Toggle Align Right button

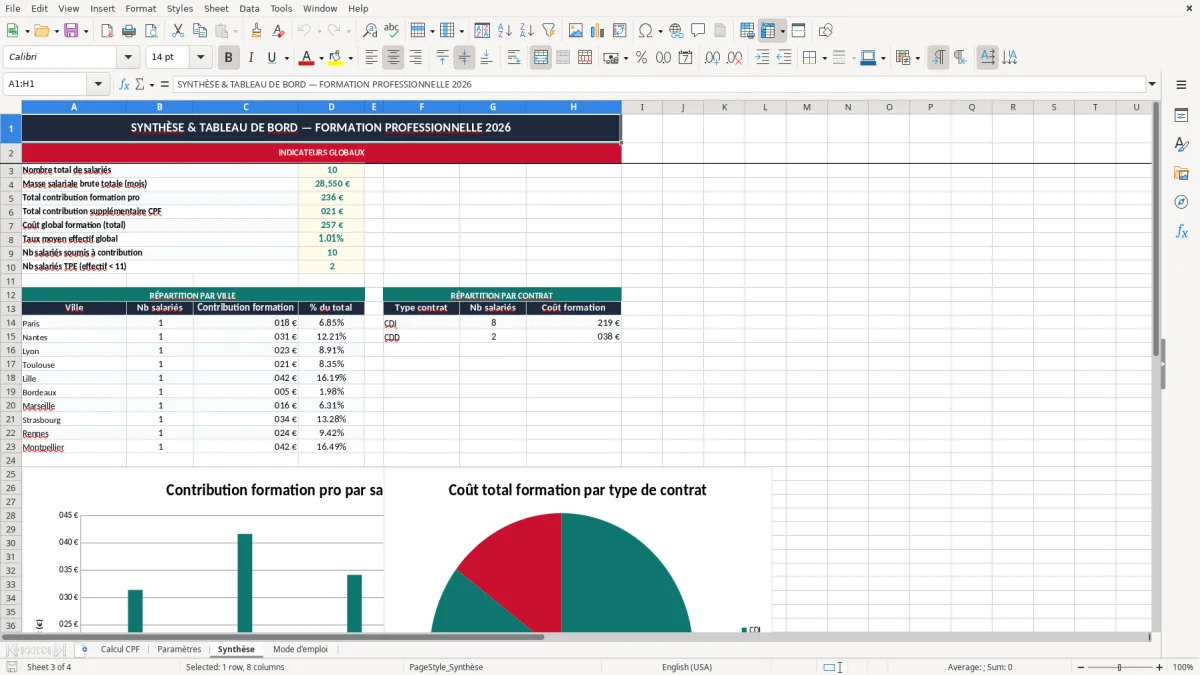[415, 58]
